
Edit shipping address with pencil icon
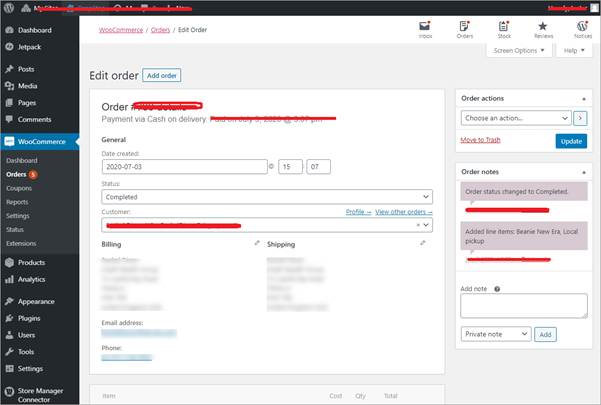[422, 243]
